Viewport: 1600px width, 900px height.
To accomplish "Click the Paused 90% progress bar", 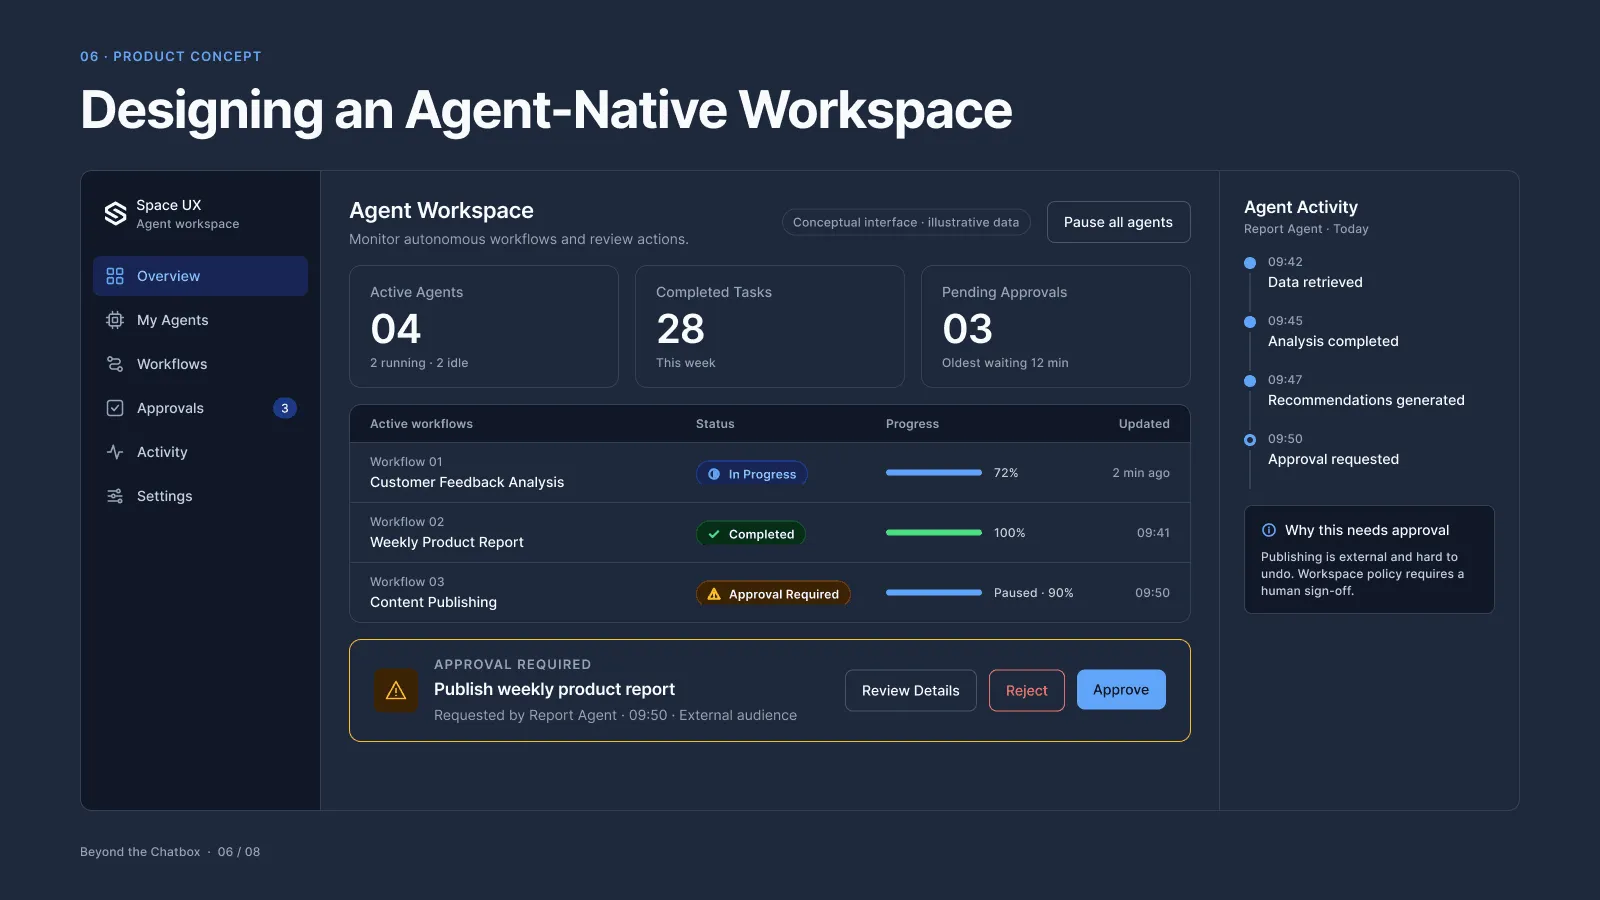I will (x=934, y=593).
